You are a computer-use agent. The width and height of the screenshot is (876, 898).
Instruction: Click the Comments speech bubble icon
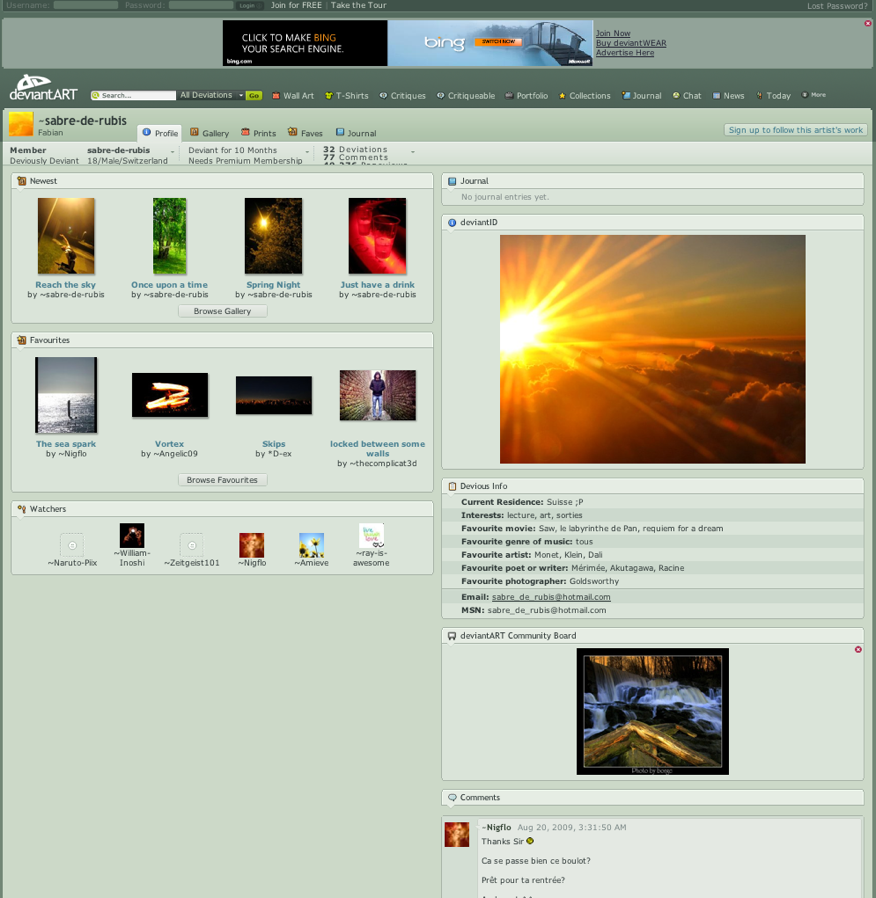click(452, 797)
